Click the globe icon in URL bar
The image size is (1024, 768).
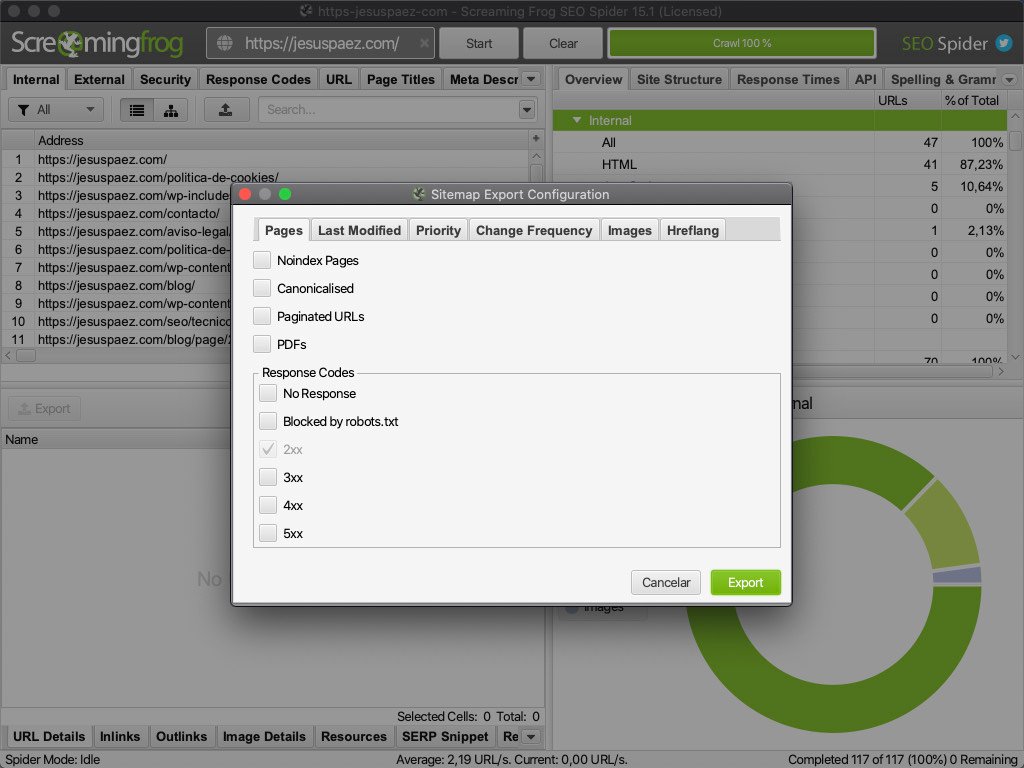pos(225,43)
